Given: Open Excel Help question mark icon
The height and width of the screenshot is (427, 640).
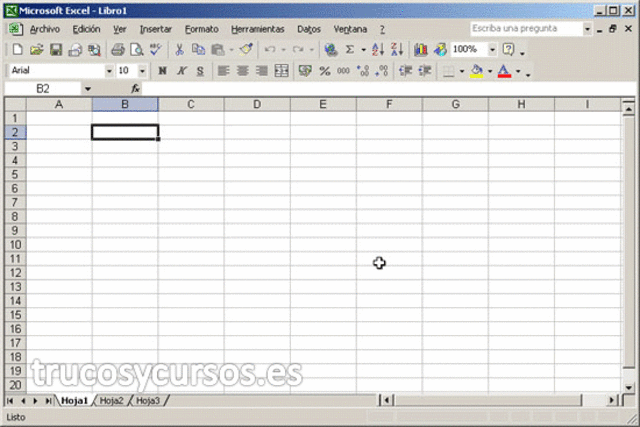Looking at the screenshot, I should [508, 50].
